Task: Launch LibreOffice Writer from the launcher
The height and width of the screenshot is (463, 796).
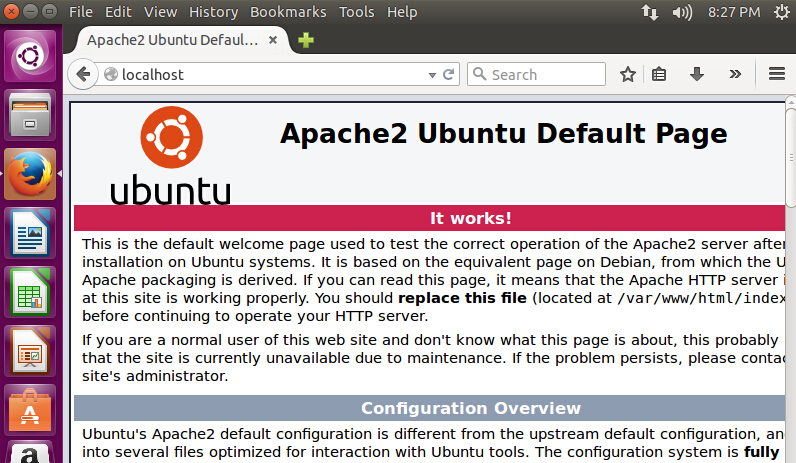Action: (30, 234)
